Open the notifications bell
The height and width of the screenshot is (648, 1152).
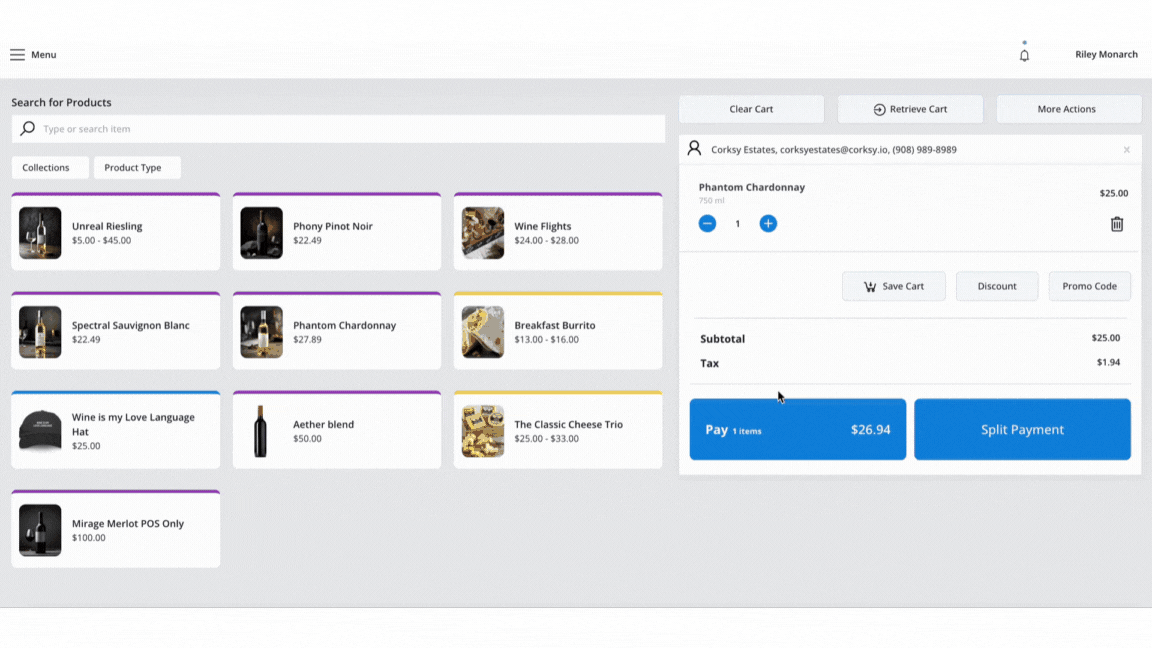[1024, 55]
